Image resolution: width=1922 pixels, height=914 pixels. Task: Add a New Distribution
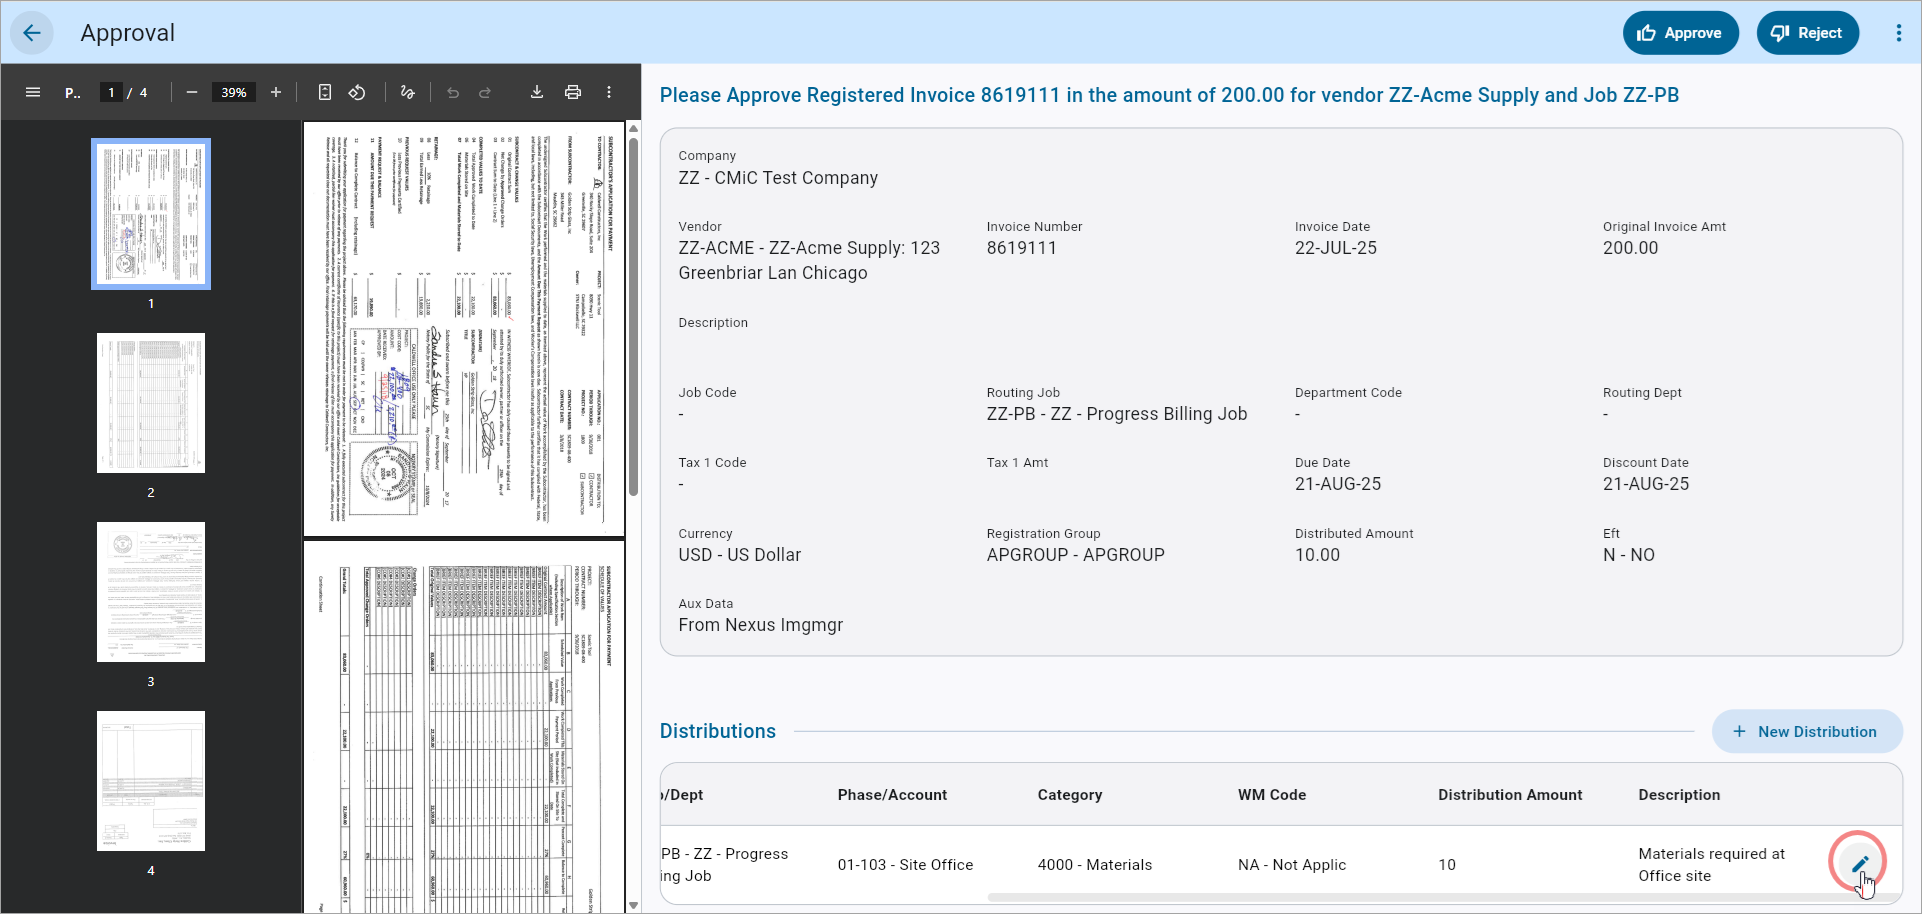[1806, 732]
